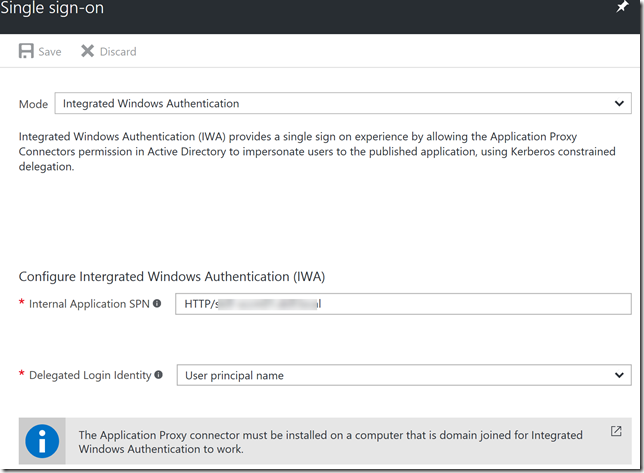Viewport: 644px width, 473px height.
Task: Click chevron on User principal name dropdown
Action: (620, 375)
